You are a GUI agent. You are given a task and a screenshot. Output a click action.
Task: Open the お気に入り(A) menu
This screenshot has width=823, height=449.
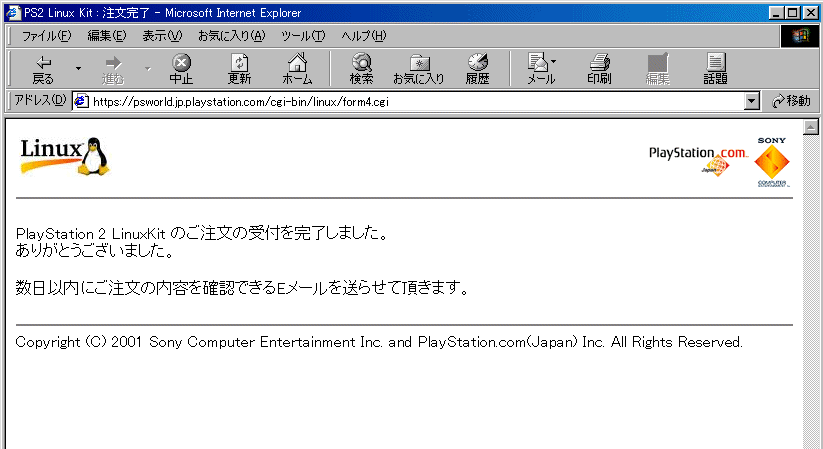pos(231,36)
